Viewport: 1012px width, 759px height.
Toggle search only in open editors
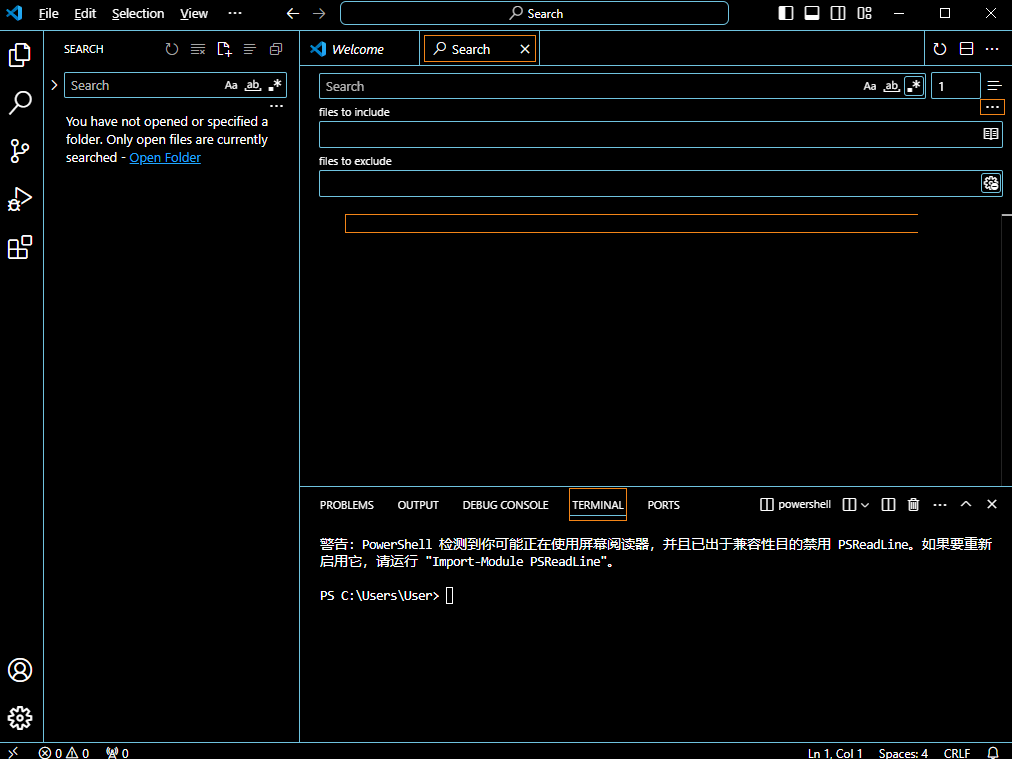coord(990,134)
